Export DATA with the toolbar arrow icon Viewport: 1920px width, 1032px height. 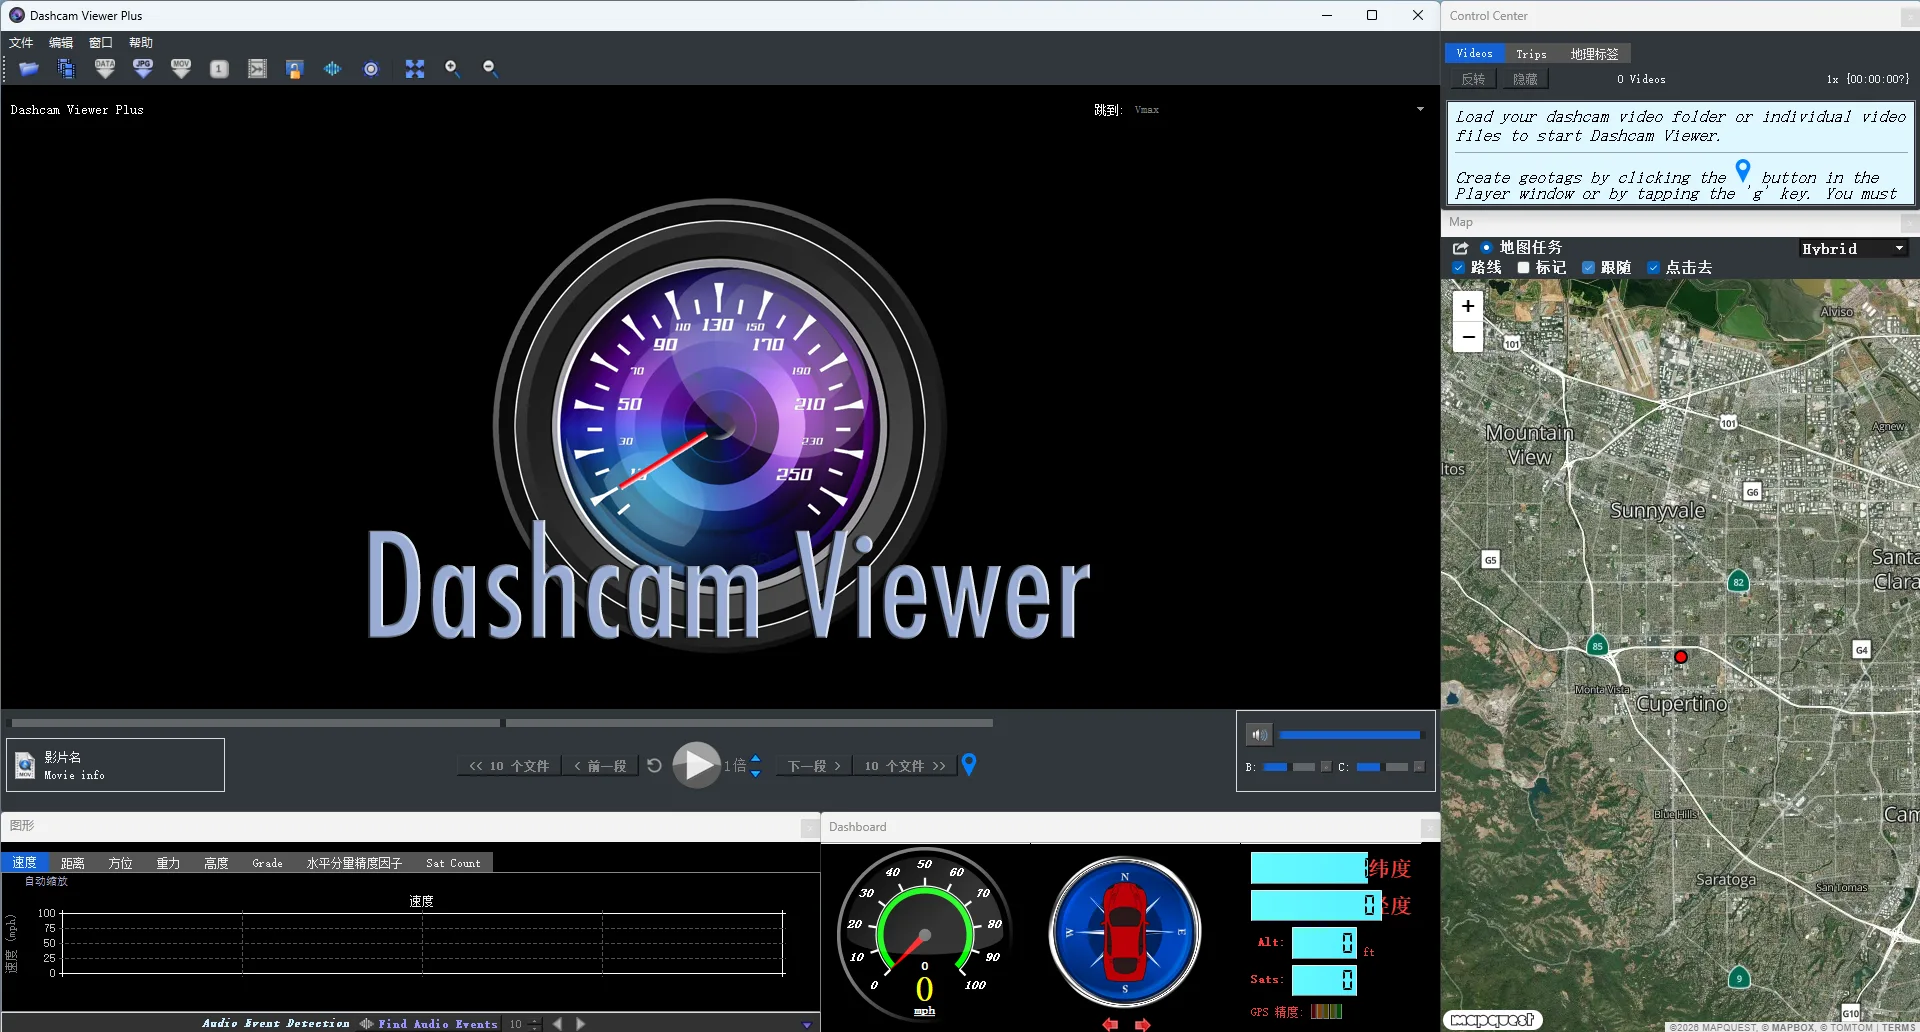pyautogui.click(x=105, y=69)
